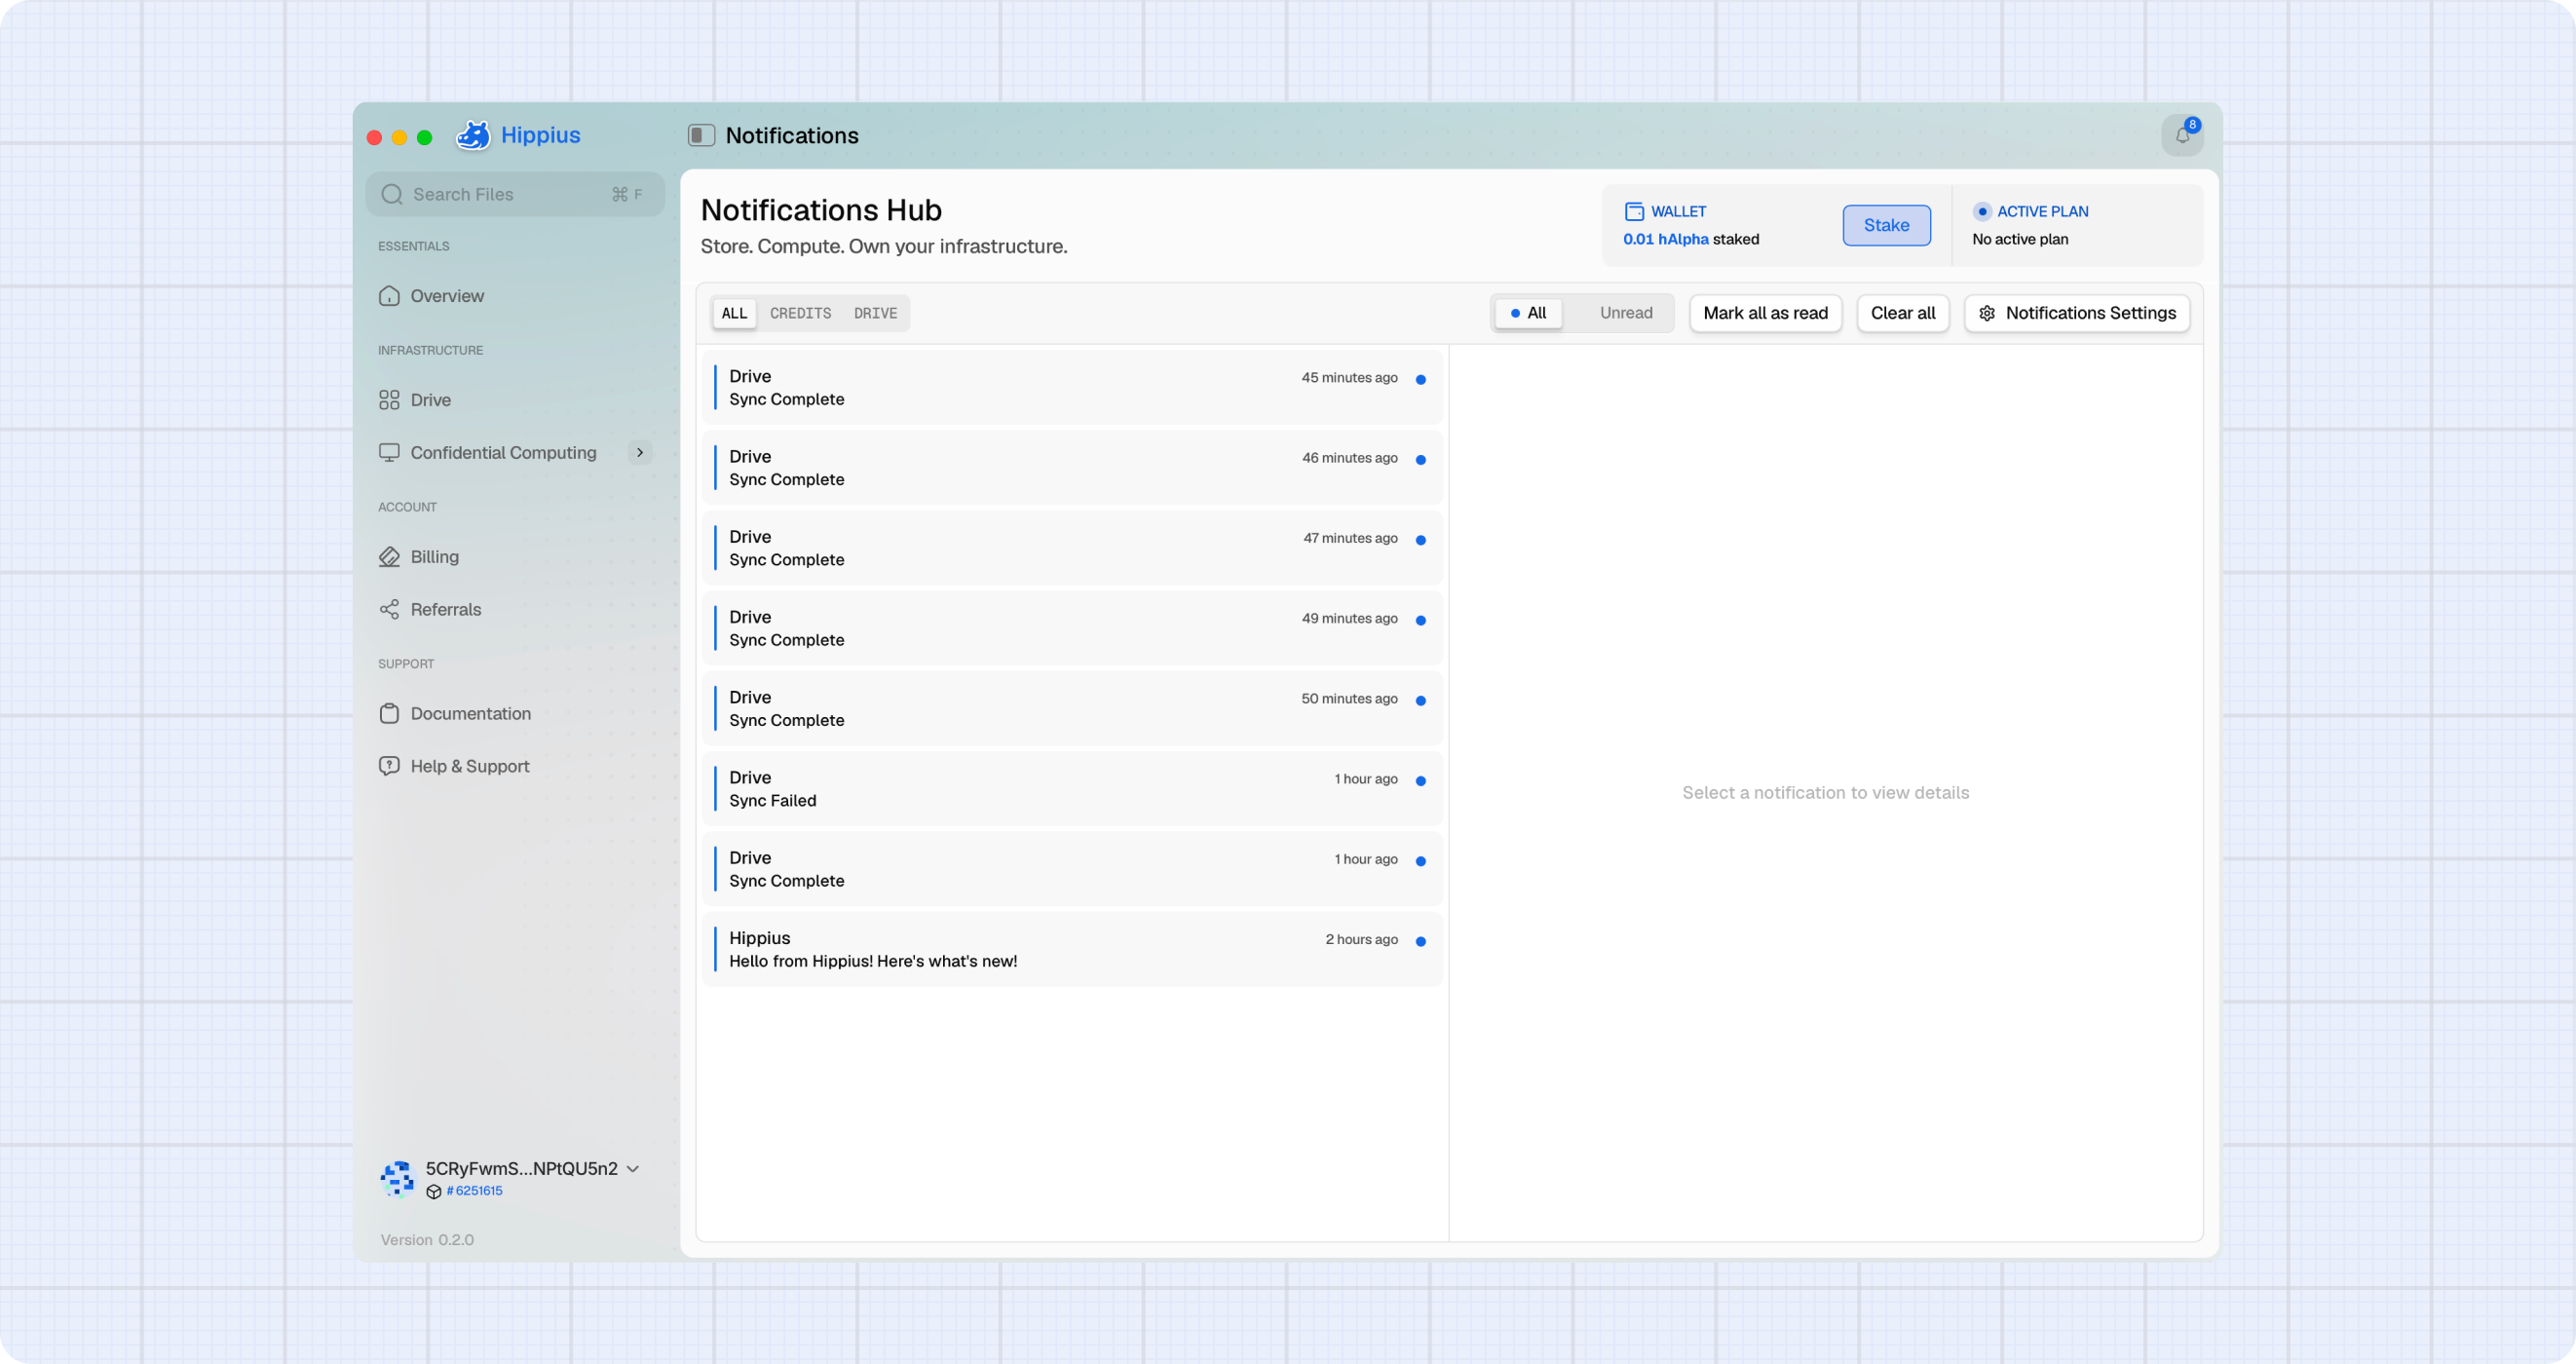The height and width of the screenshot is (1364, 2576).
Task: Open the 1 hour ago Sync Complete notification
Action: click(1072, 869)
